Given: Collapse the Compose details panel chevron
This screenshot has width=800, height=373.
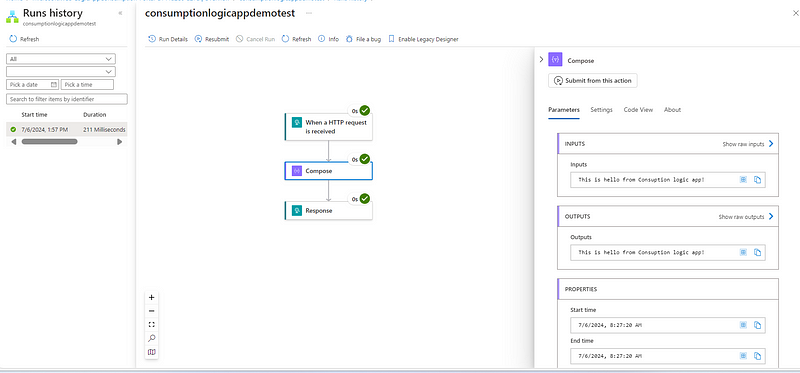Looking at the screenshot, I should point(541,60).
